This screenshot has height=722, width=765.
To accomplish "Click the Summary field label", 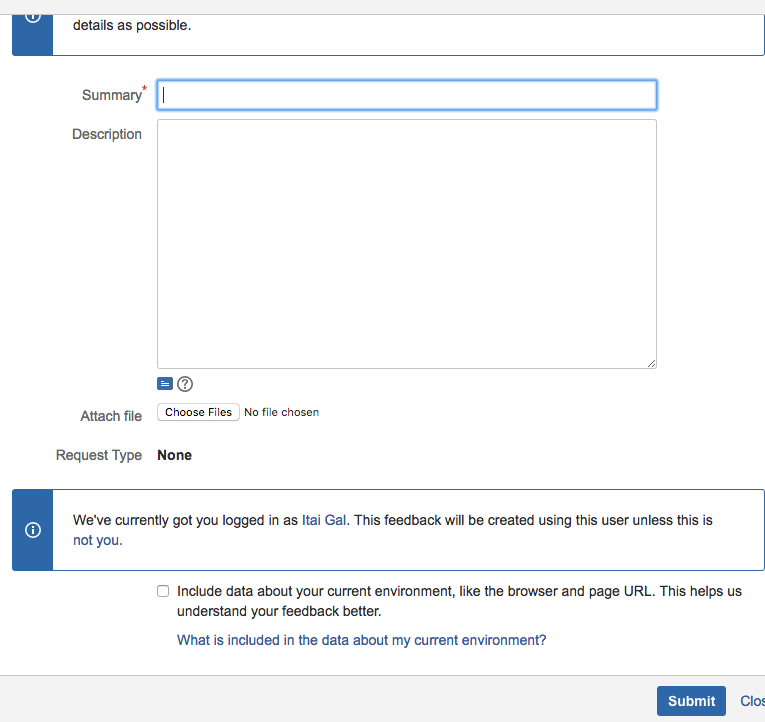I will pyautogui.click(x=112, y=95).
